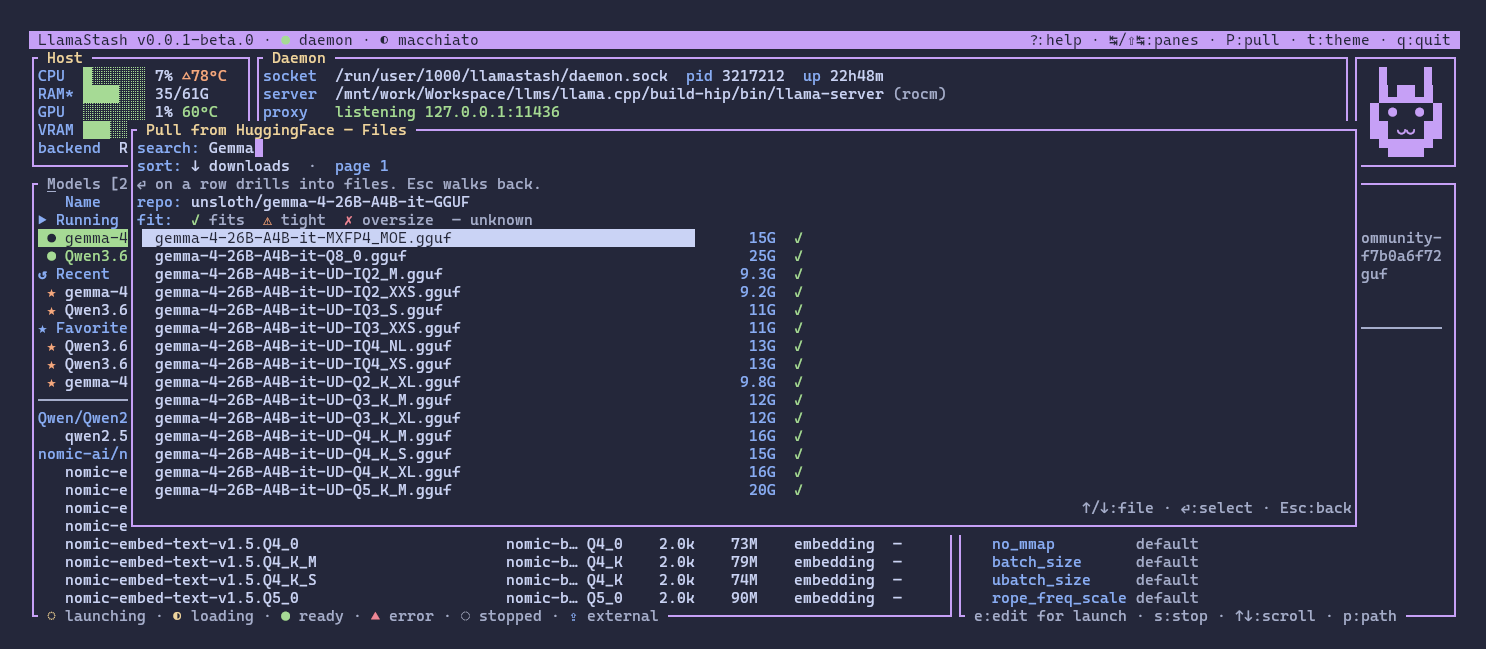
Task: Select gemma-4-26B-A4B-it-MXFP4_MOE.gguf file row
Action: point(418,238)
